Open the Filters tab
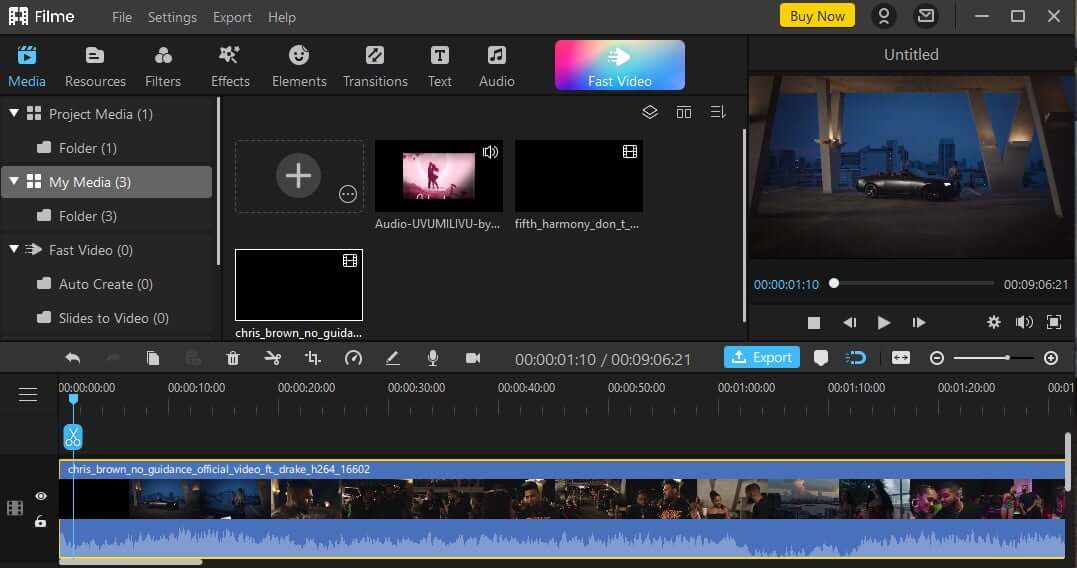The height and width of the screenshot is (568, 1077). (163, 66)
